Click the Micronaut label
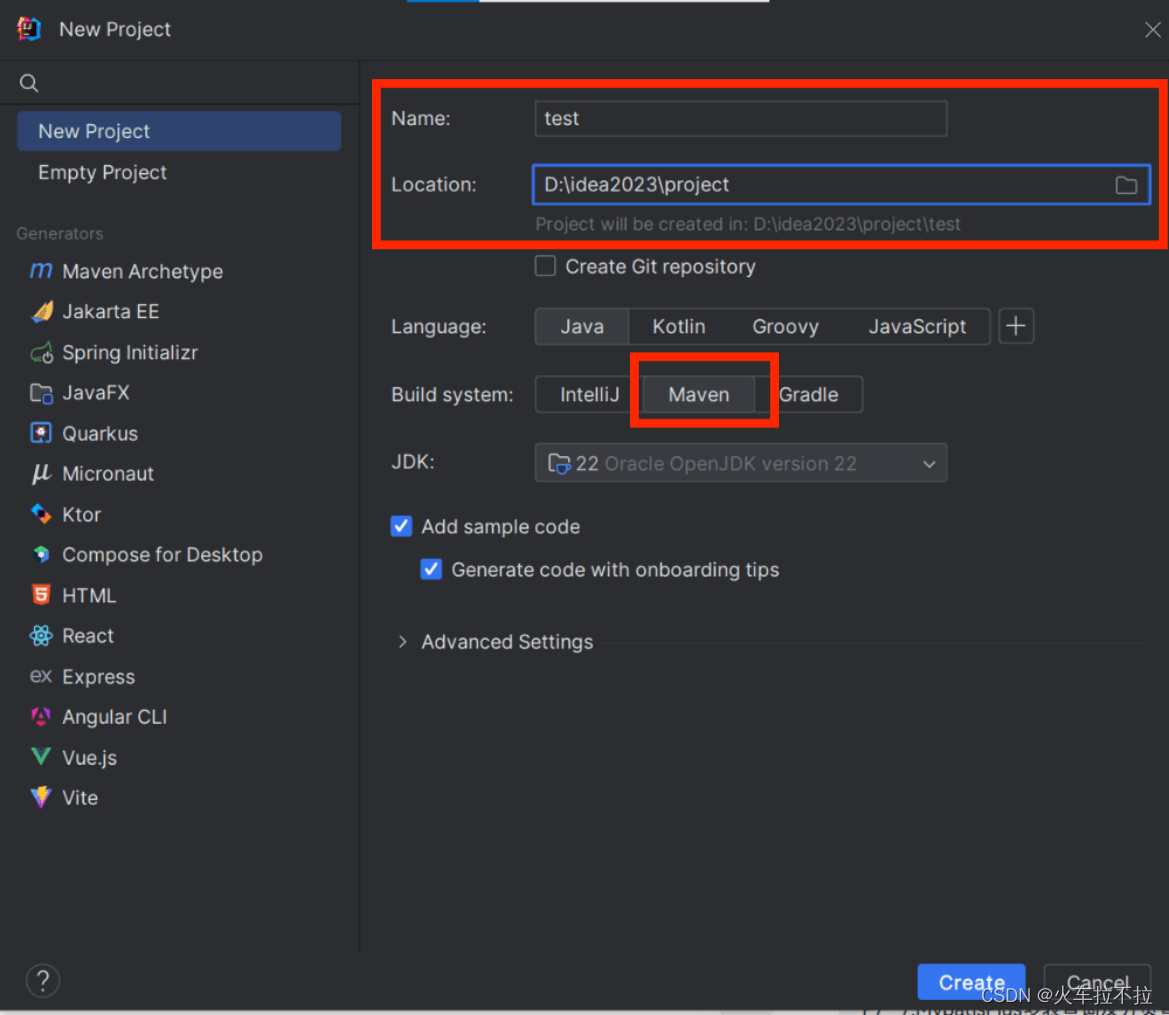Screen dimensions: 1169x1015 pyautogui.click(x=108, y=474)
